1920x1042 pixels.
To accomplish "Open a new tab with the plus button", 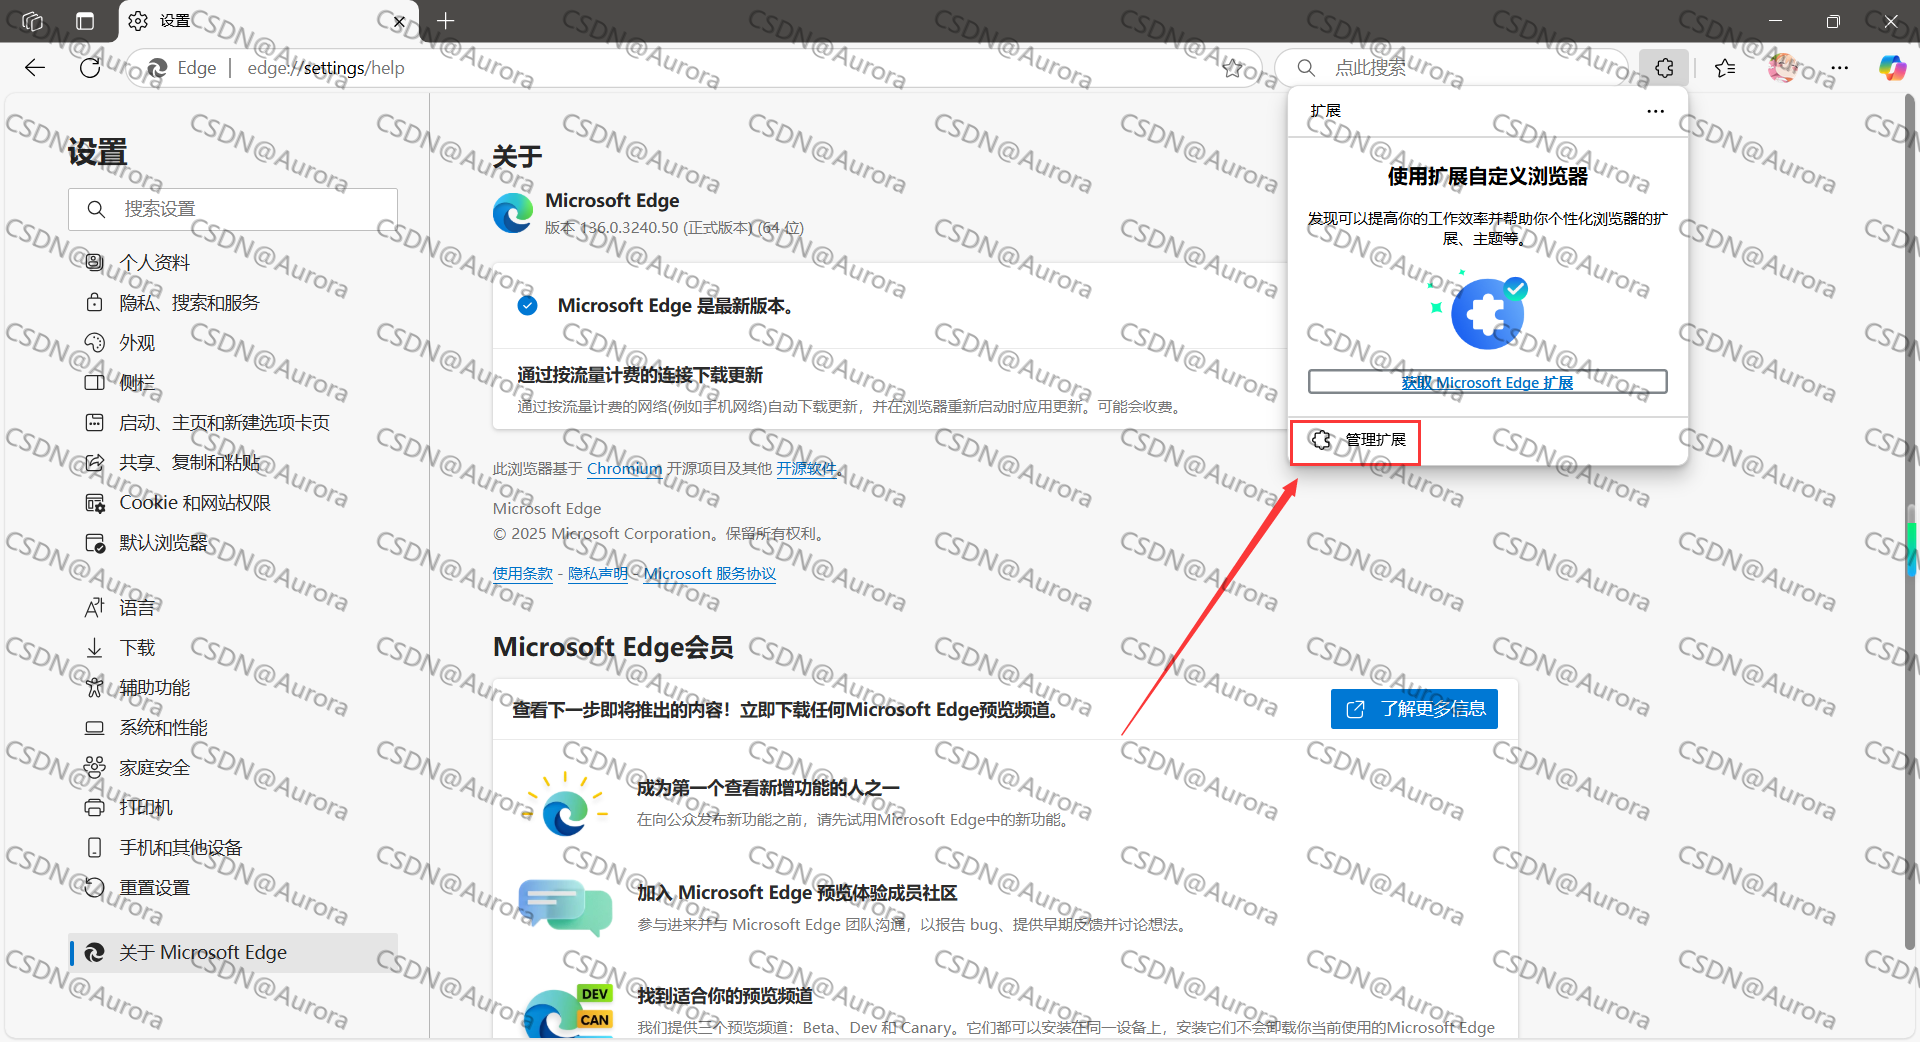I will coord(446,21).
